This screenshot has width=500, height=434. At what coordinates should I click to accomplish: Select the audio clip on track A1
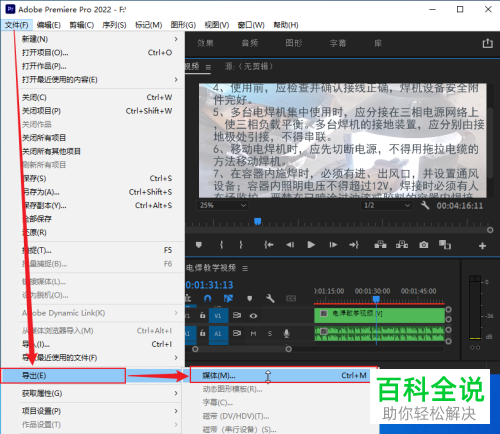point(379,334)
